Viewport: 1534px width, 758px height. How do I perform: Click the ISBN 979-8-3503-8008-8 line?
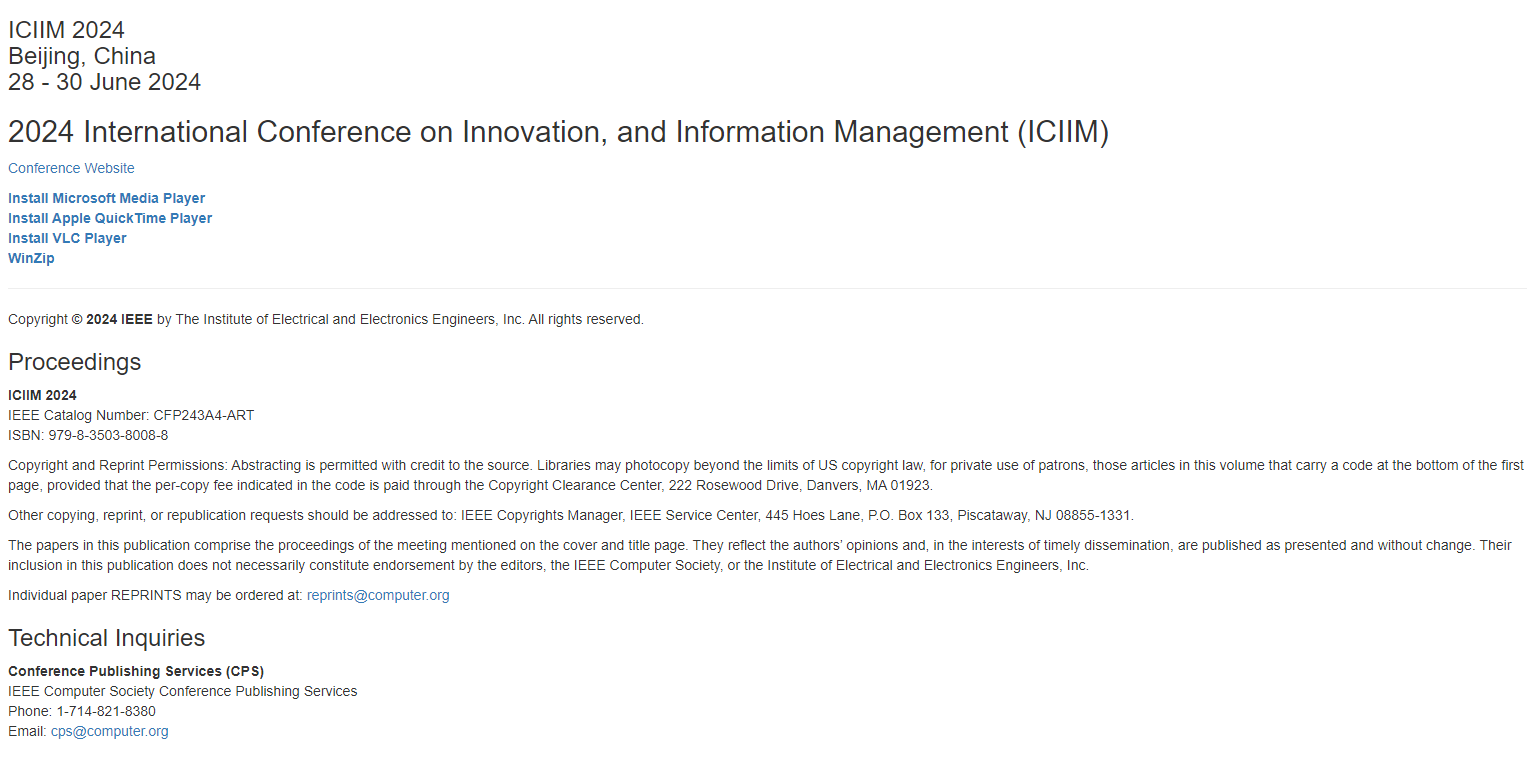[88, 435]
